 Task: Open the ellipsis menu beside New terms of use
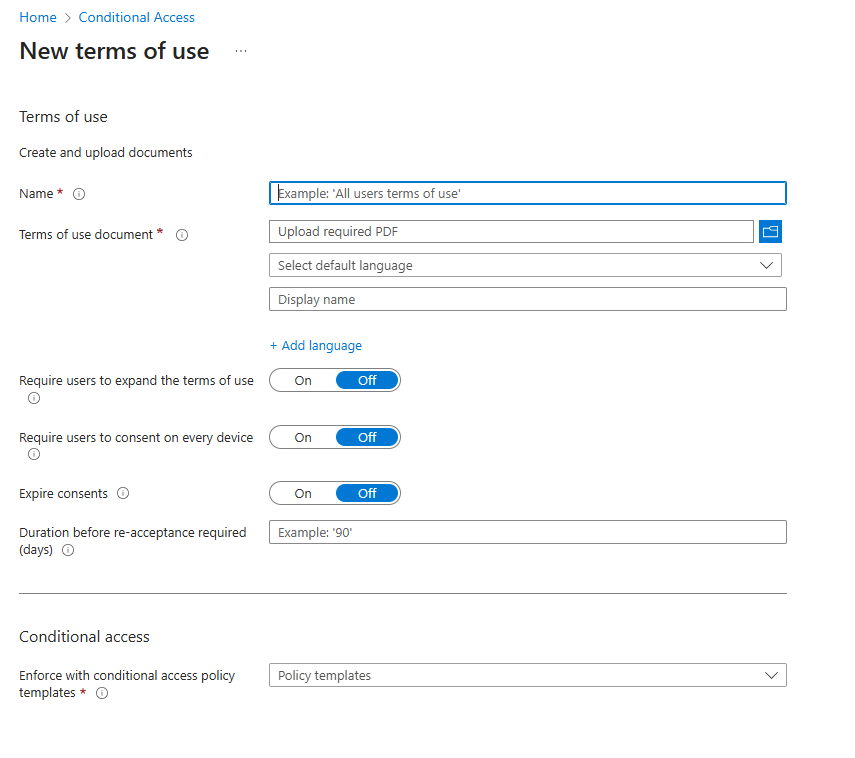click(x=241, y=51)
